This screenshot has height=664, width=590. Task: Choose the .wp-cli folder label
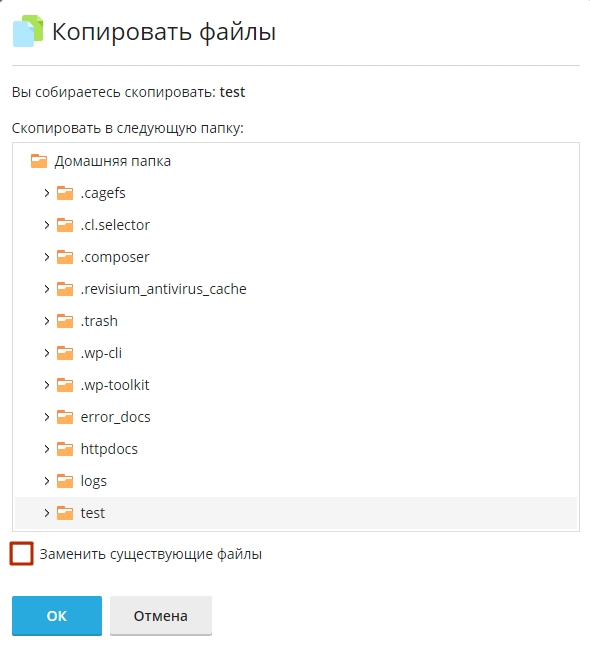click(101, 353)
